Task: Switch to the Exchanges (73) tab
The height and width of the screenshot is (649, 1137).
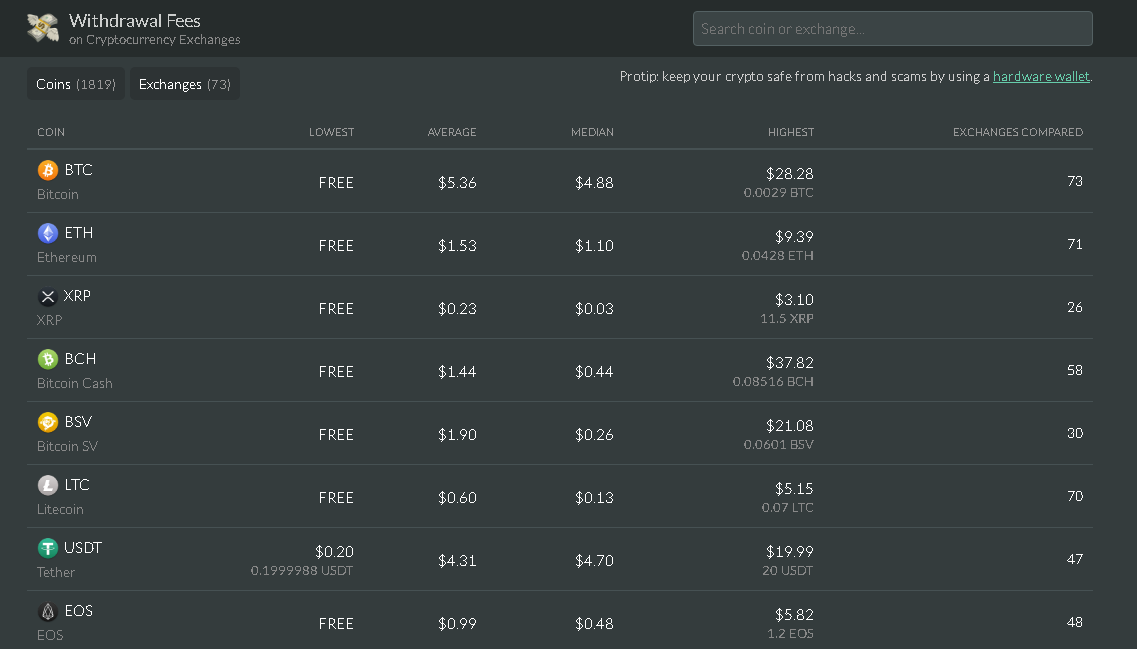Action: click(185, 84)
